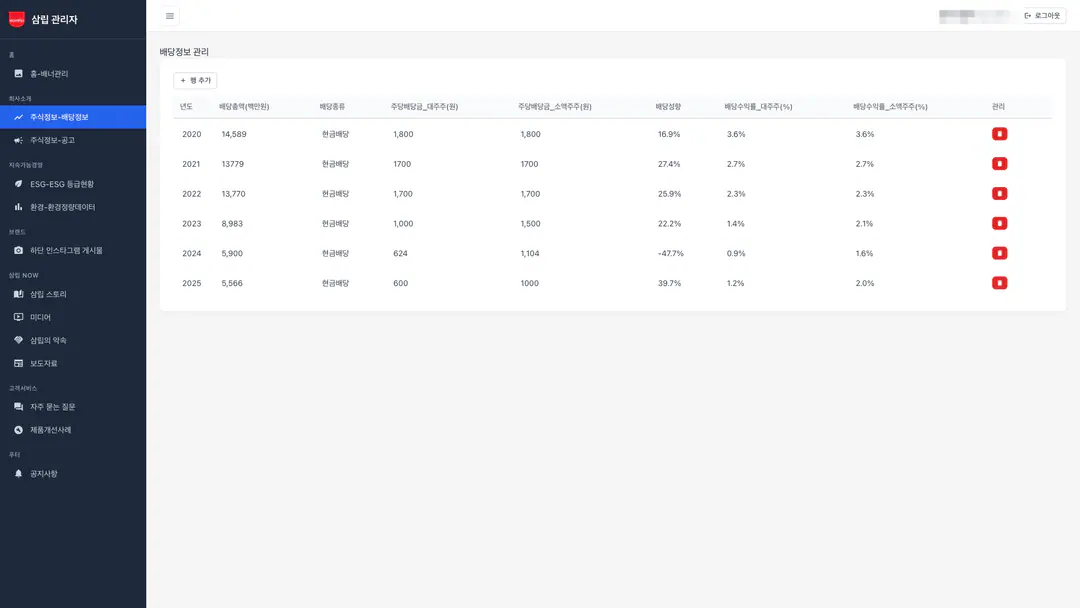Click the red 삼립 logo icon
Viewport: 1080px width, 608px height.
(x=17, y=19)
